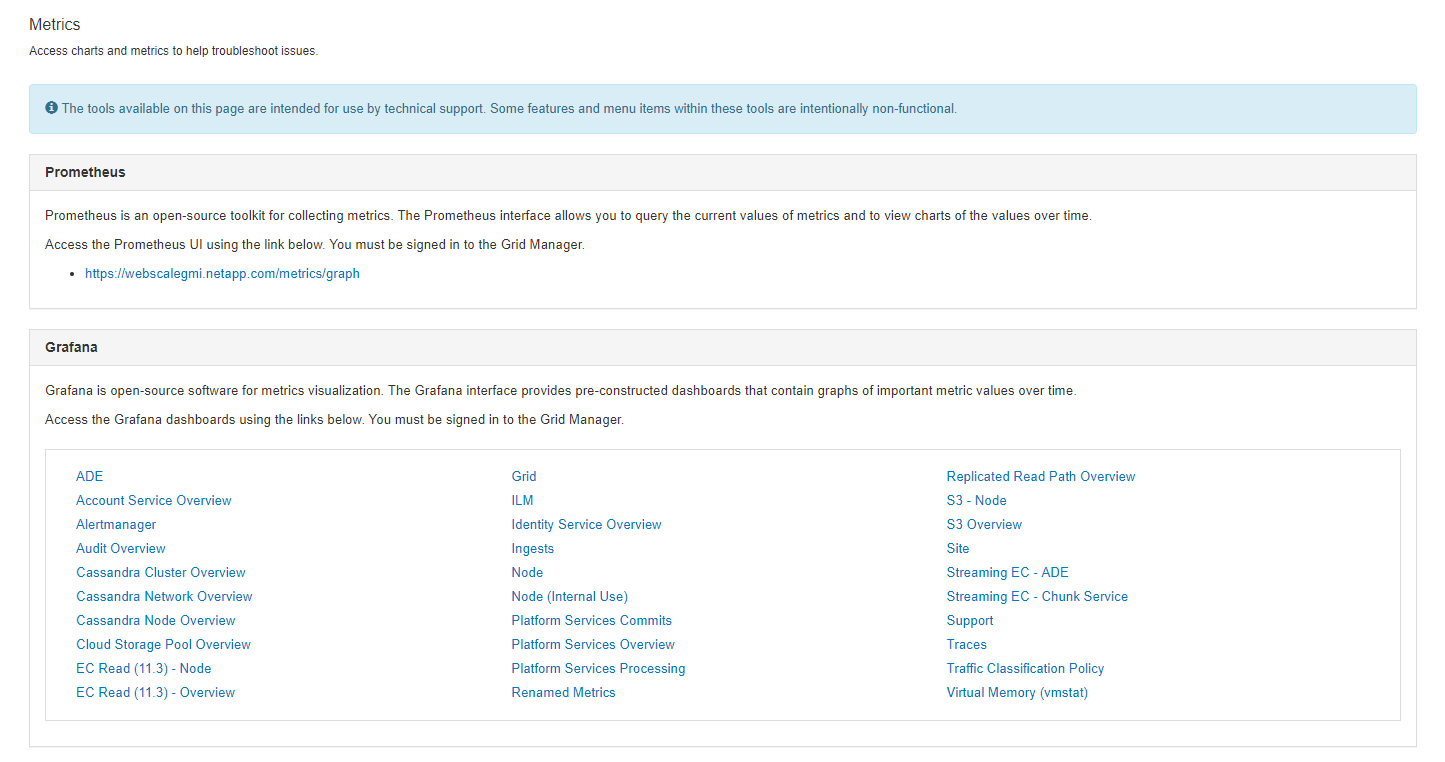Image resolution: width=1445 pixels, height=762 pixels.
Task: Open the Renamed Metrics dashboard
Action: [x=564, y=692]
